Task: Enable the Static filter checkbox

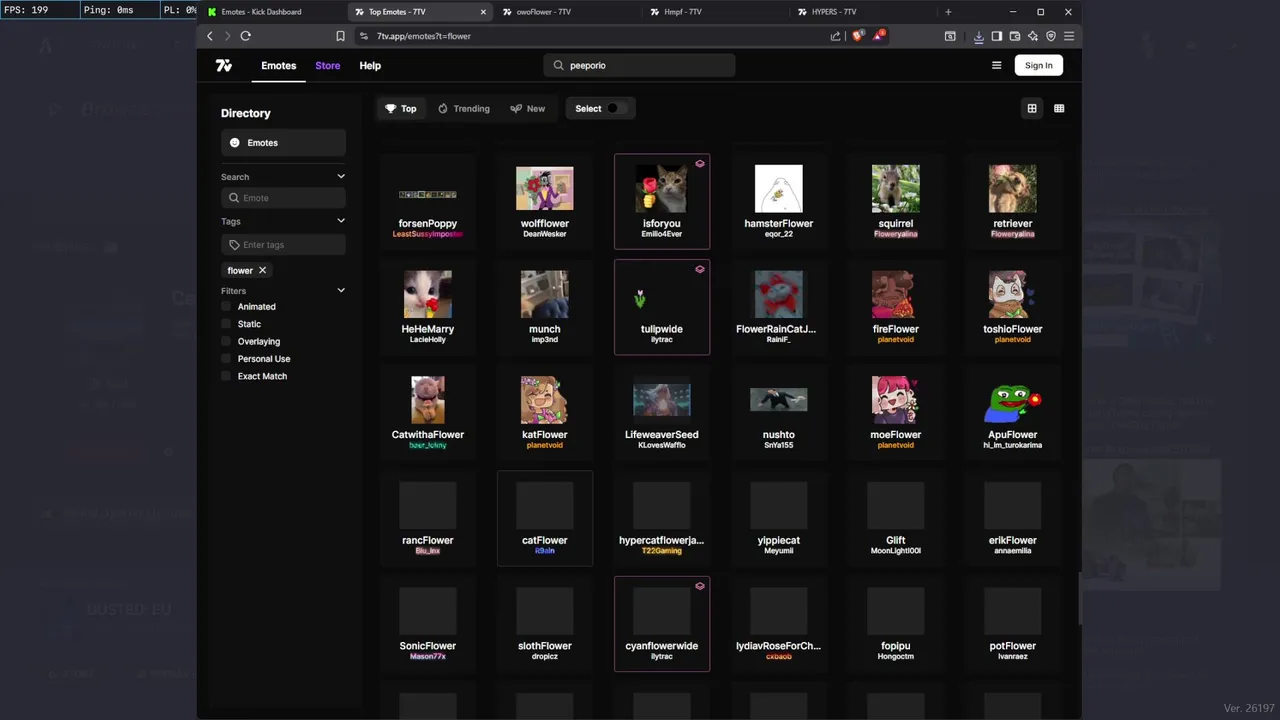Action: 226,324
